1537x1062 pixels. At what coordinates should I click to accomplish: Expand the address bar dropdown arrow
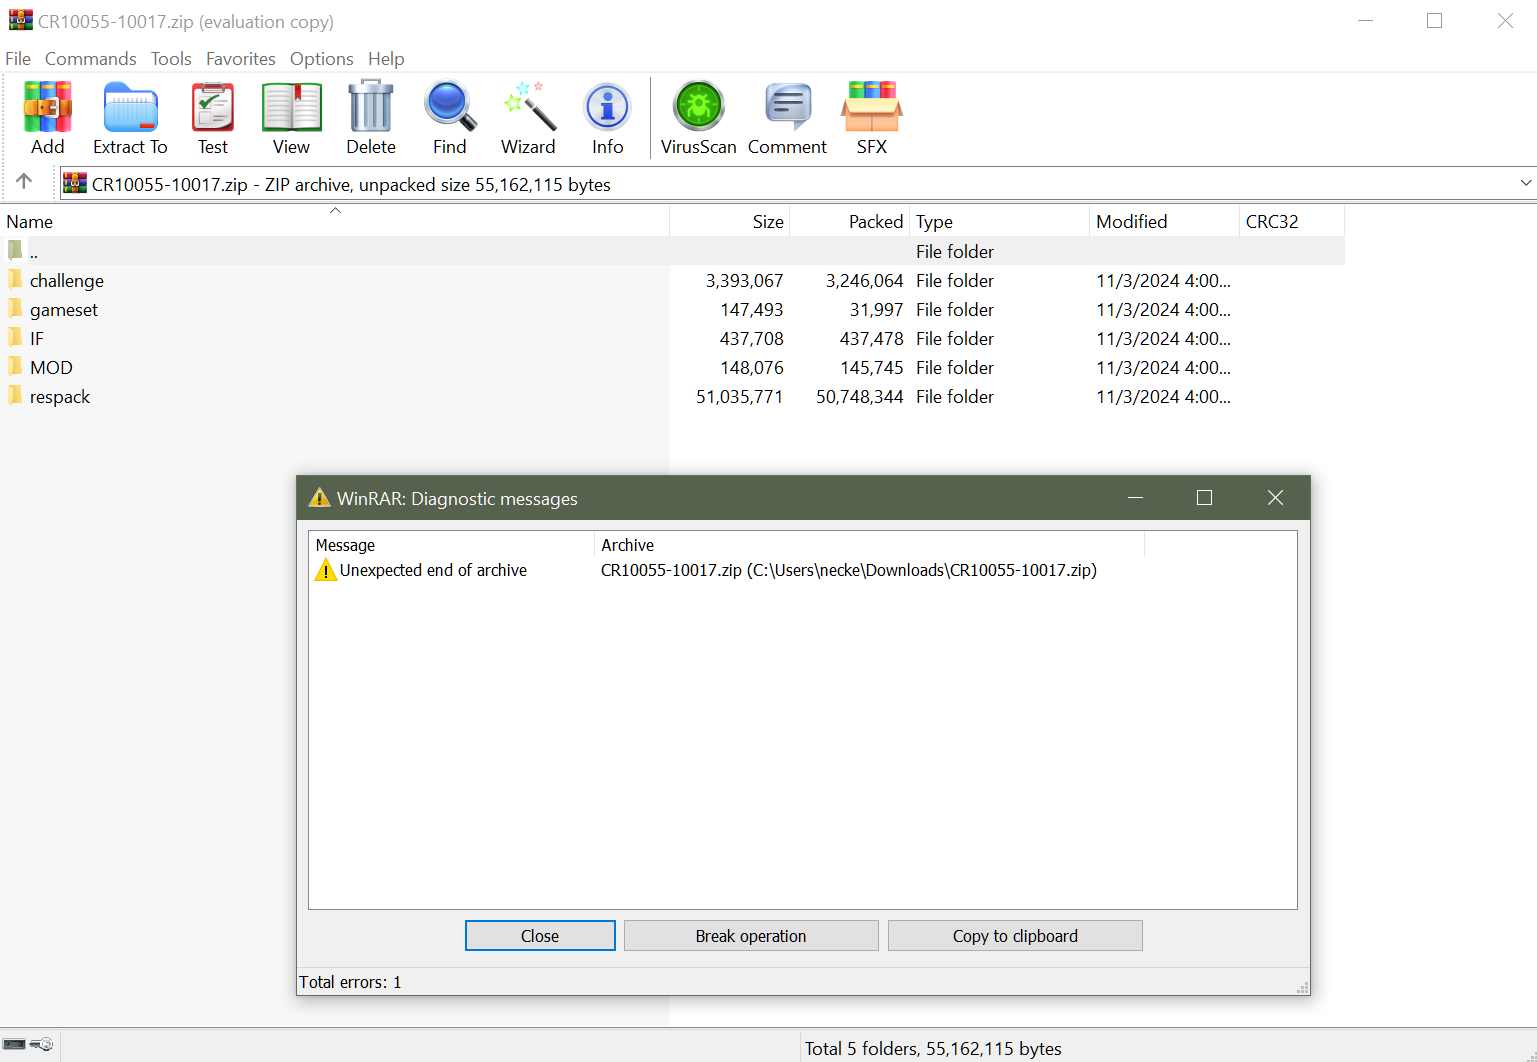point(1525,183)
